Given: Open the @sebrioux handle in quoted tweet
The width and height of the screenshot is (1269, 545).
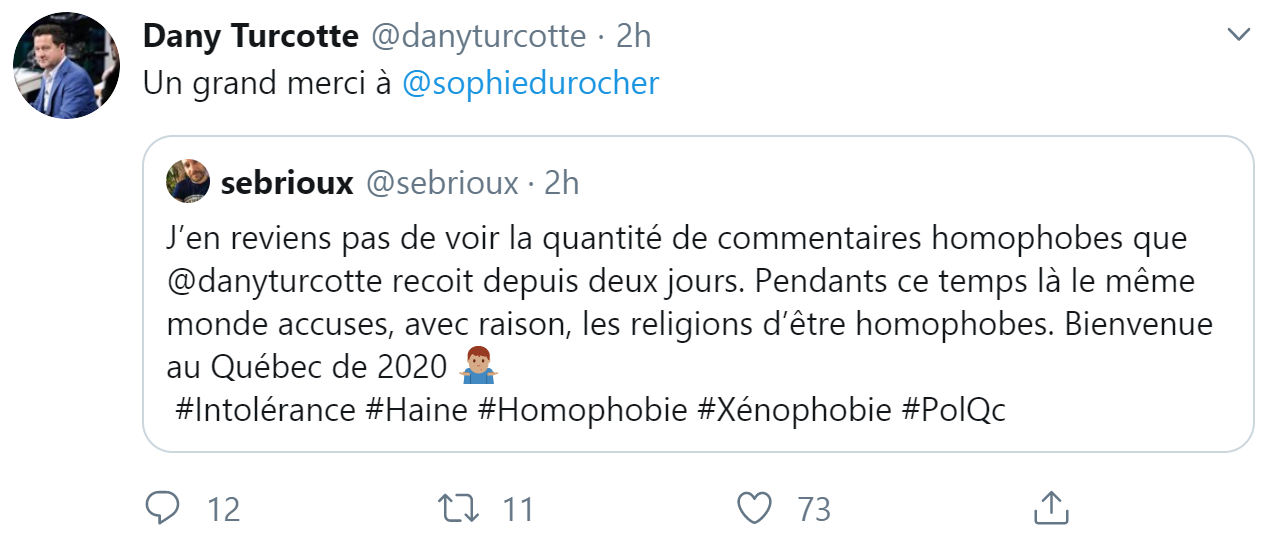Looking at the screenshot, I should (441, 183).
